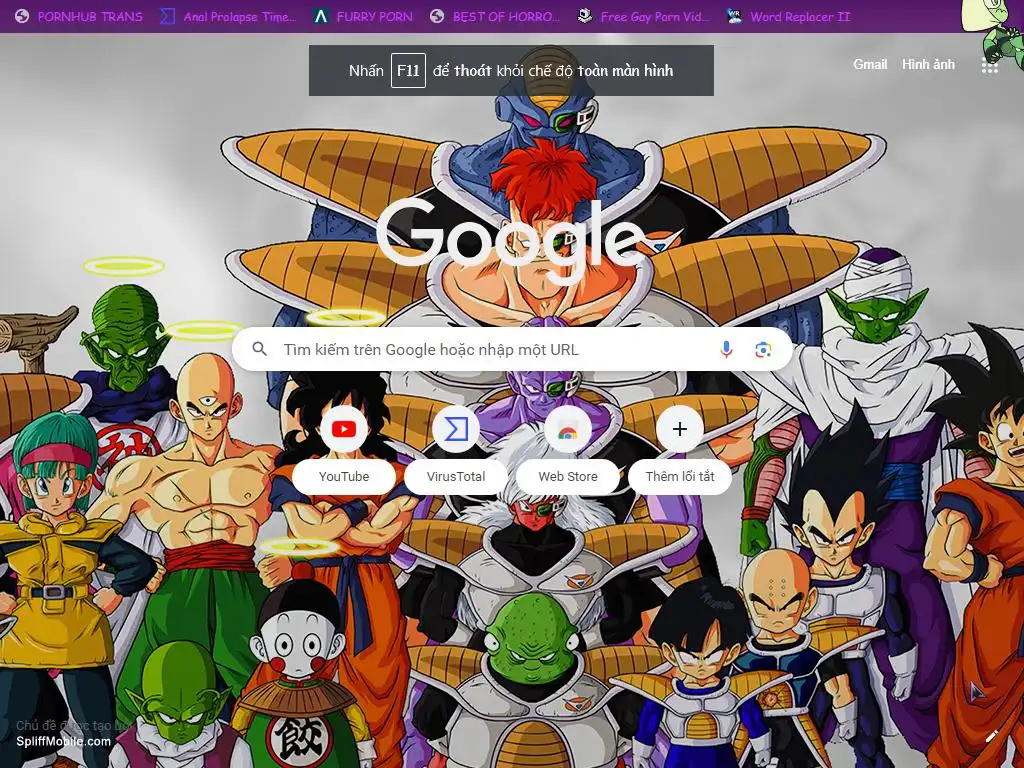1024x768 pixels.
Task: Open the PORNHUB TRANS bookmark
Action: 79,16
